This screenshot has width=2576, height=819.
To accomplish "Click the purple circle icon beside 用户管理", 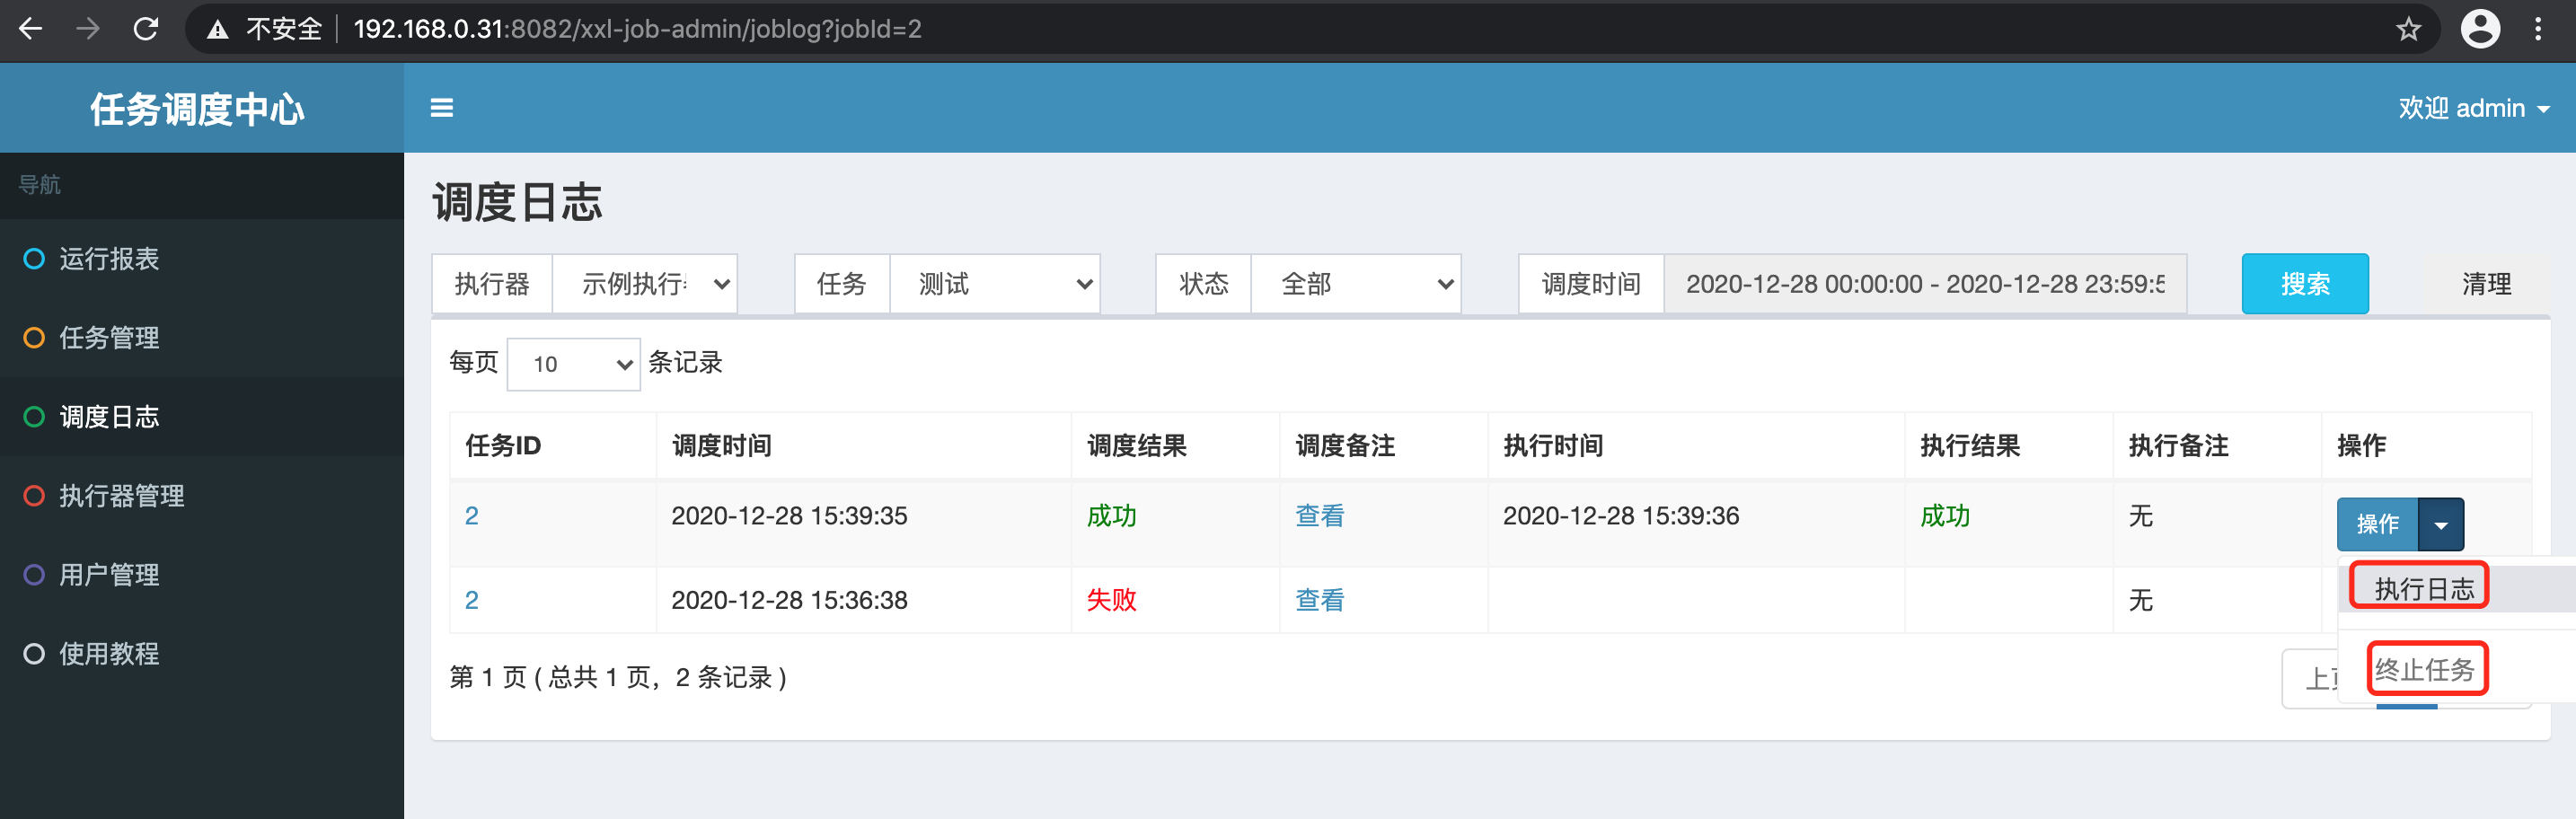I will [x=34, y=575].
